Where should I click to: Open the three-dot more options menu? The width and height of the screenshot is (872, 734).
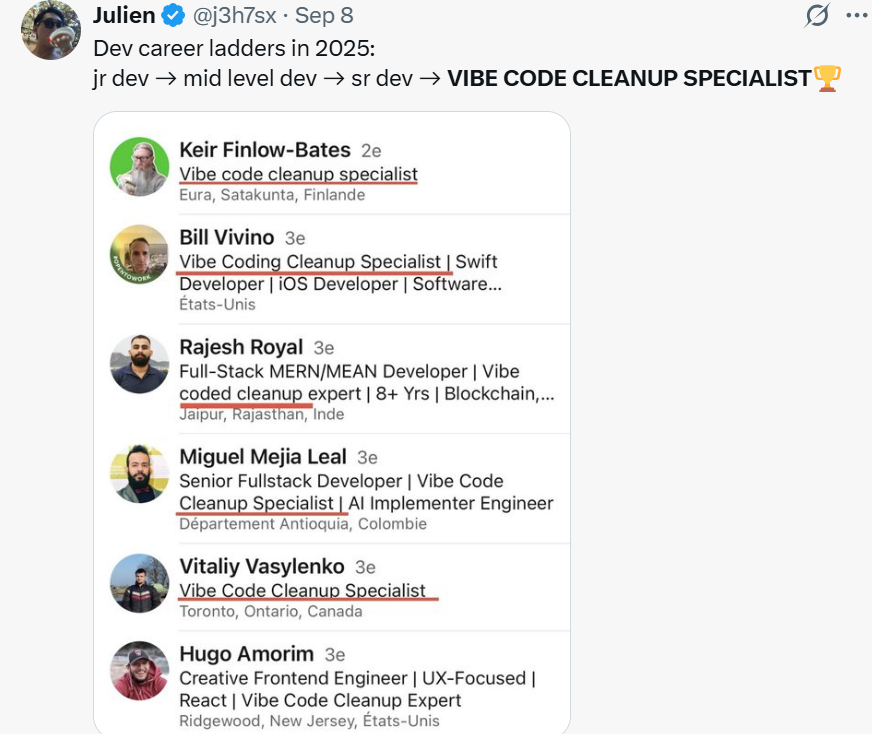tap(857, 16)
